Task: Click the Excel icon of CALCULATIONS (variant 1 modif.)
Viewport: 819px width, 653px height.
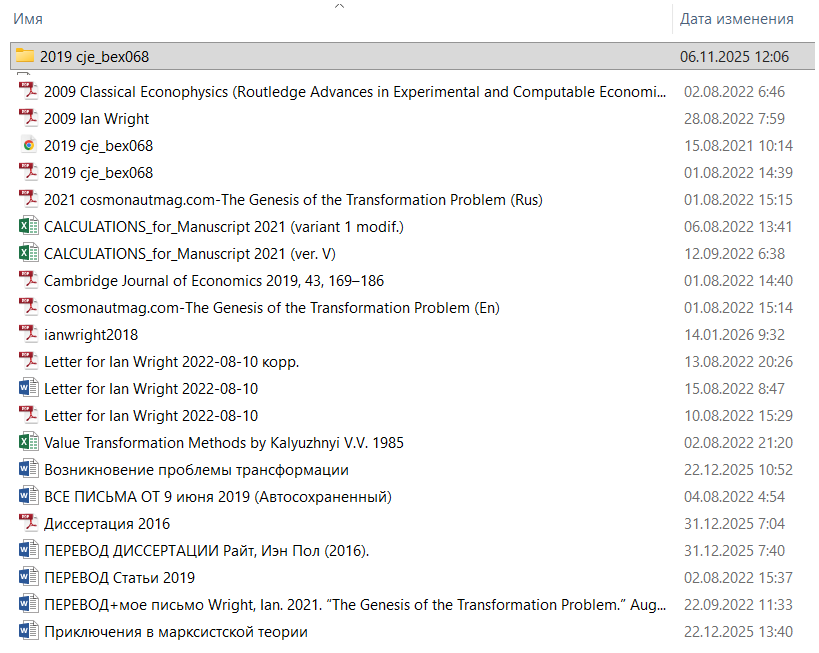Action: point(28,226)
